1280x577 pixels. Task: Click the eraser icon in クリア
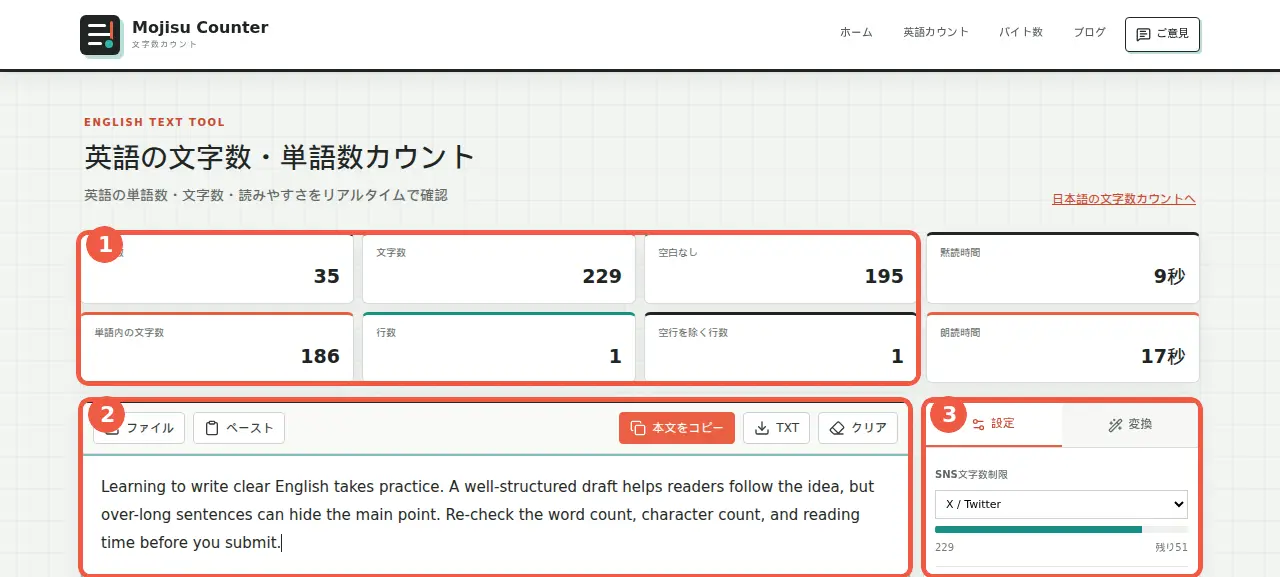tap(837, 428)
